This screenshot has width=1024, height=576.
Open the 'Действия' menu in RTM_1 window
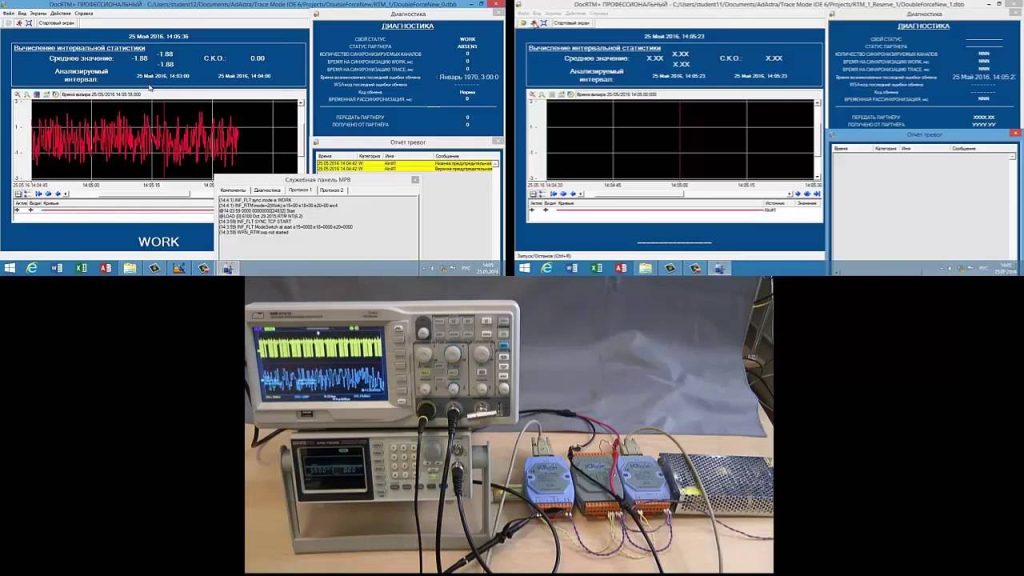60,13
